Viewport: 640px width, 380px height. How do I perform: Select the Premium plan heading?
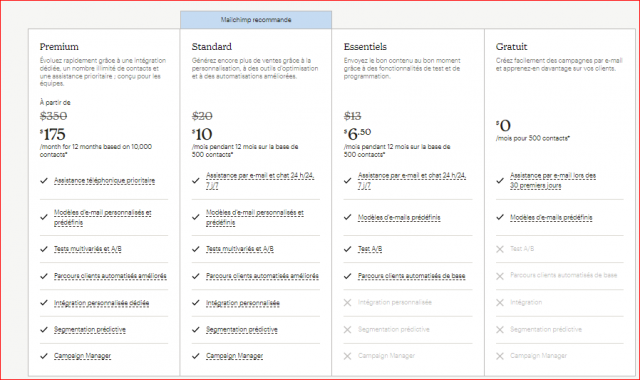(x=59, y=47)
